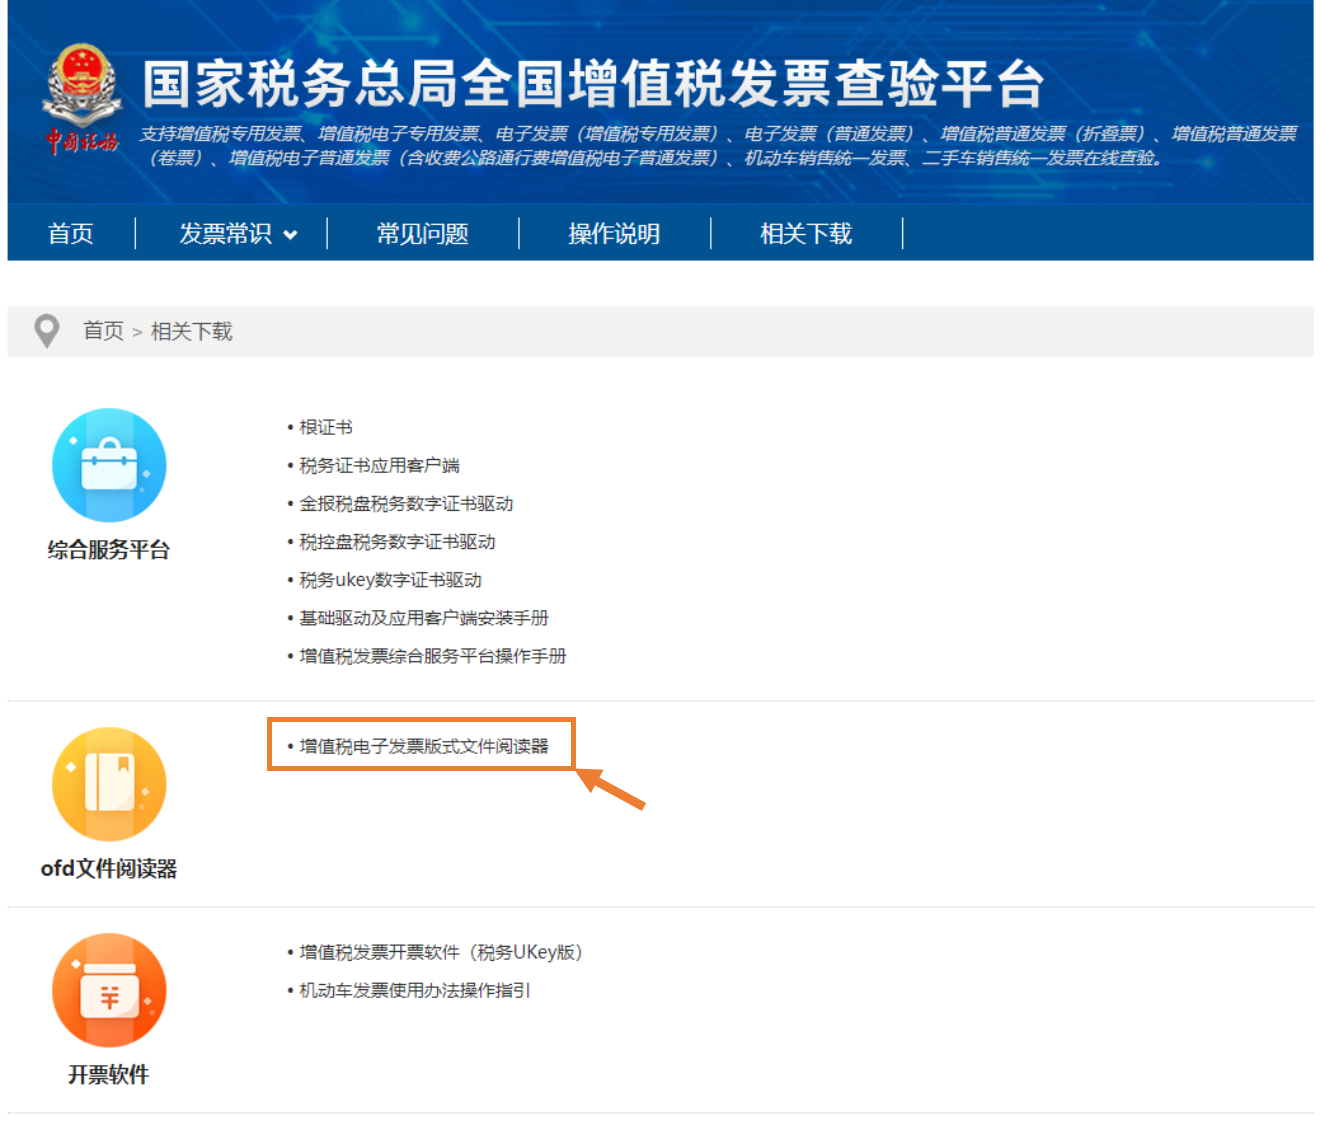Download 金报税盘税务数字证书驱动

(406, 504)
